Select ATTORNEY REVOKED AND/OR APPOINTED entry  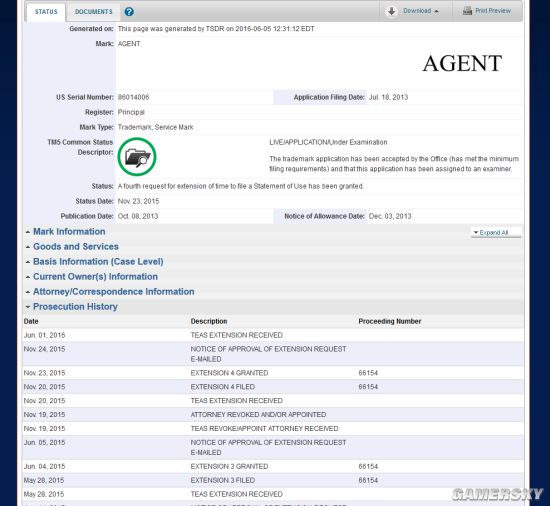pyautogui.click(x=258, y=415)
